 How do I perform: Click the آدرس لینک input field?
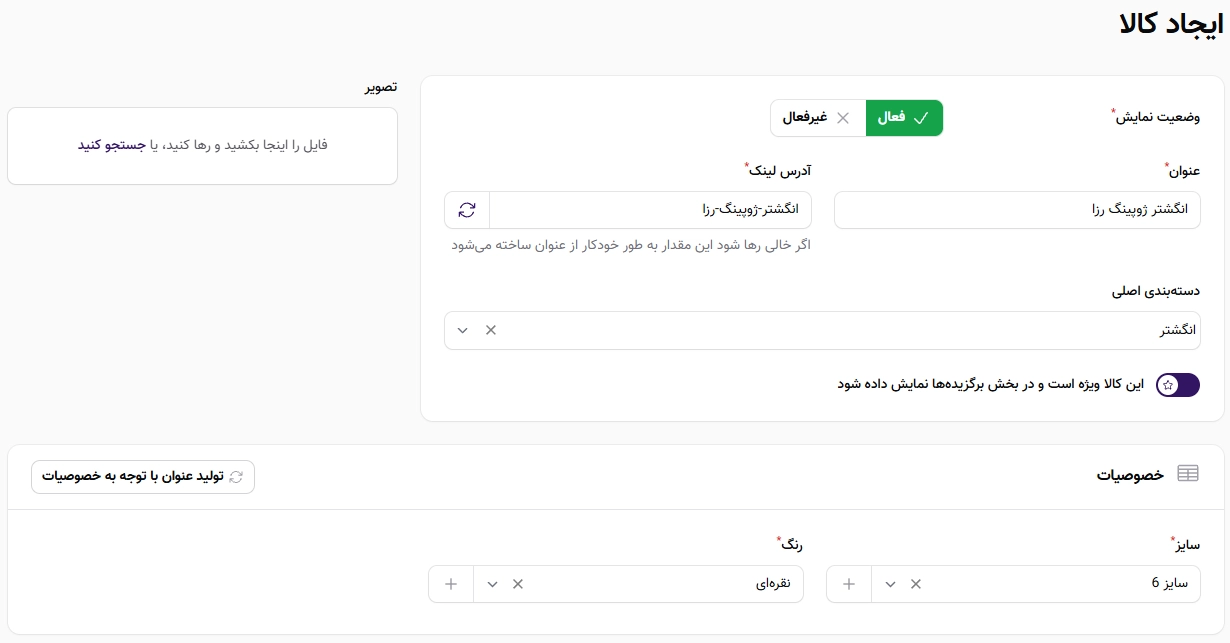[x=650, y=210]
